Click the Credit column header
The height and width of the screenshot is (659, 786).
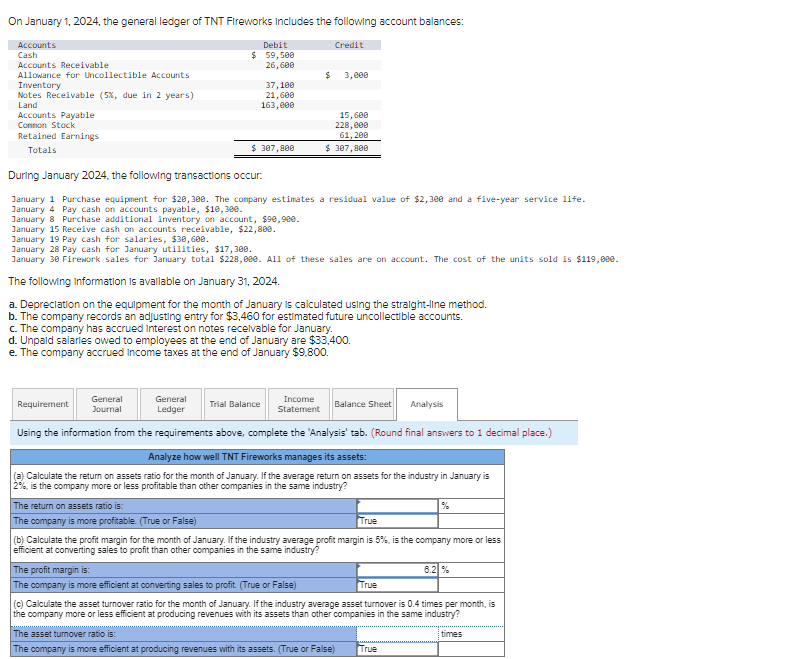click(349, 45)
